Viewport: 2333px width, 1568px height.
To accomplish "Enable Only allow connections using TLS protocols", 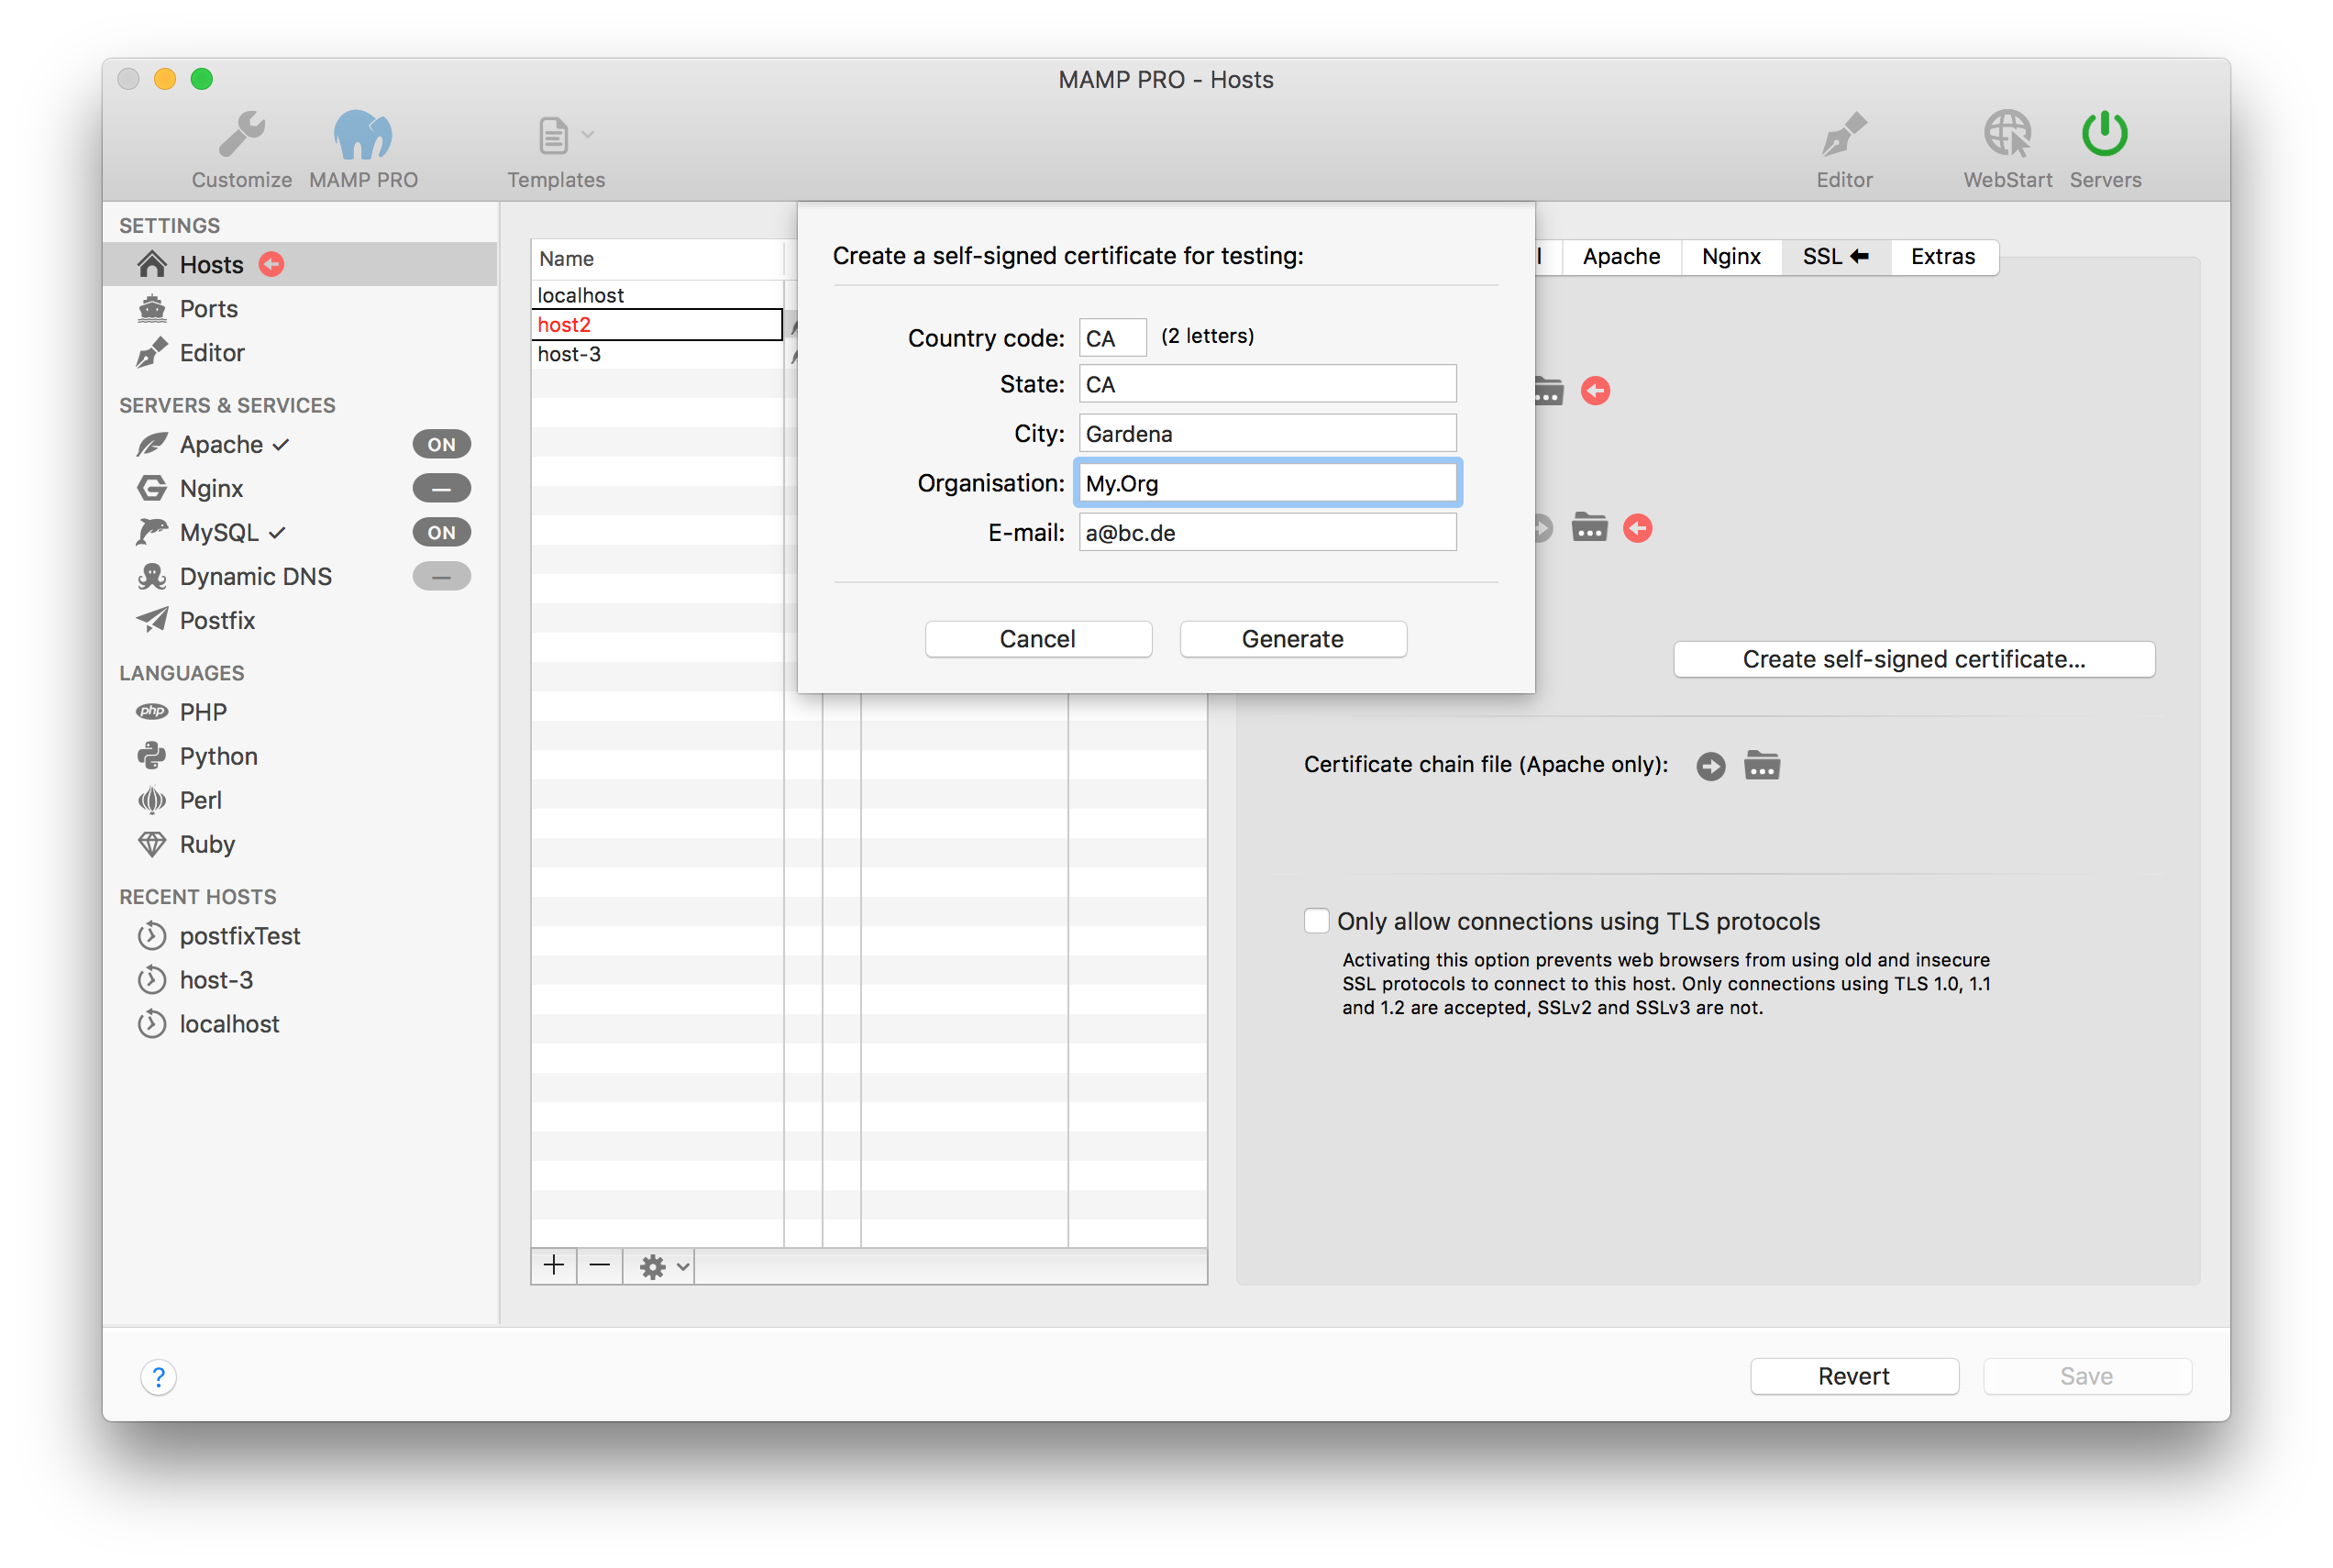I will click(1316, 920).
